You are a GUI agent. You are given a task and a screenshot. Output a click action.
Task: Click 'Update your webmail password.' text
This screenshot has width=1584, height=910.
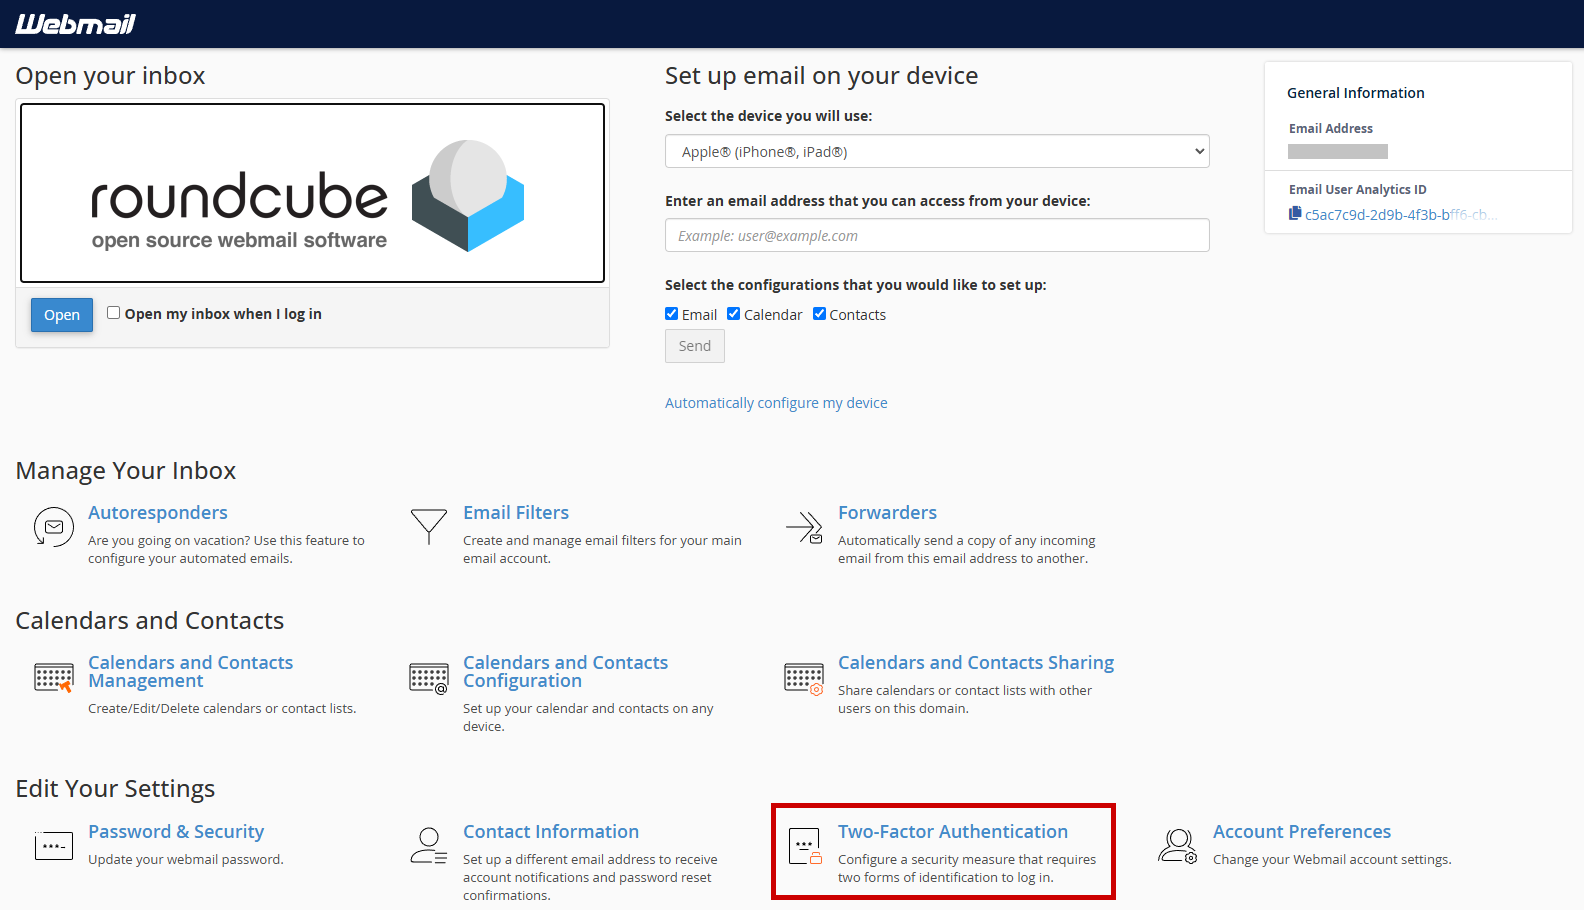pyautogui.click(x=186, y=859)
